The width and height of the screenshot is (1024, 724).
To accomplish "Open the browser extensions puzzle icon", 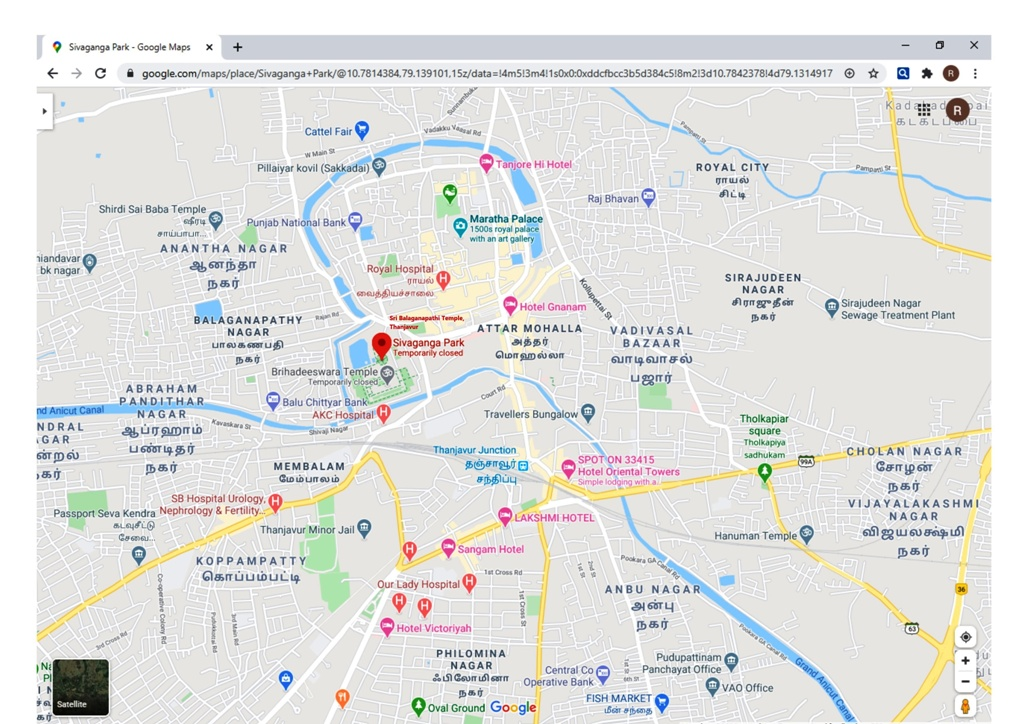I will [927, 73].
